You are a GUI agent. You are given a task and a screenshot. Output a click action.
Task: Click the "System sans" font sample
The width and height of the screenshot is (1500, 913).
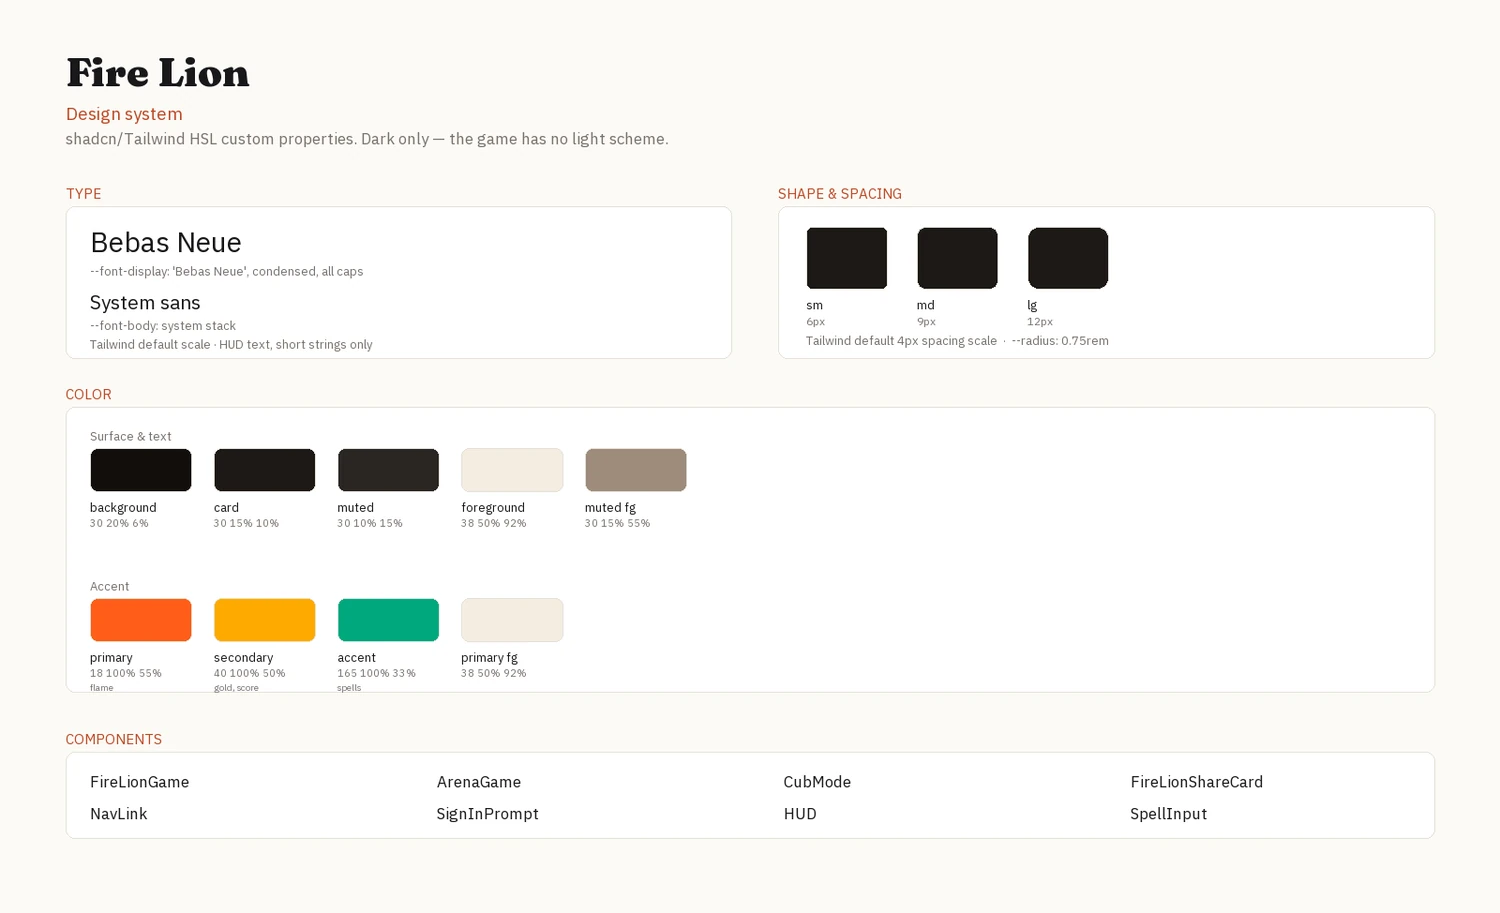(x=145, y=303)
